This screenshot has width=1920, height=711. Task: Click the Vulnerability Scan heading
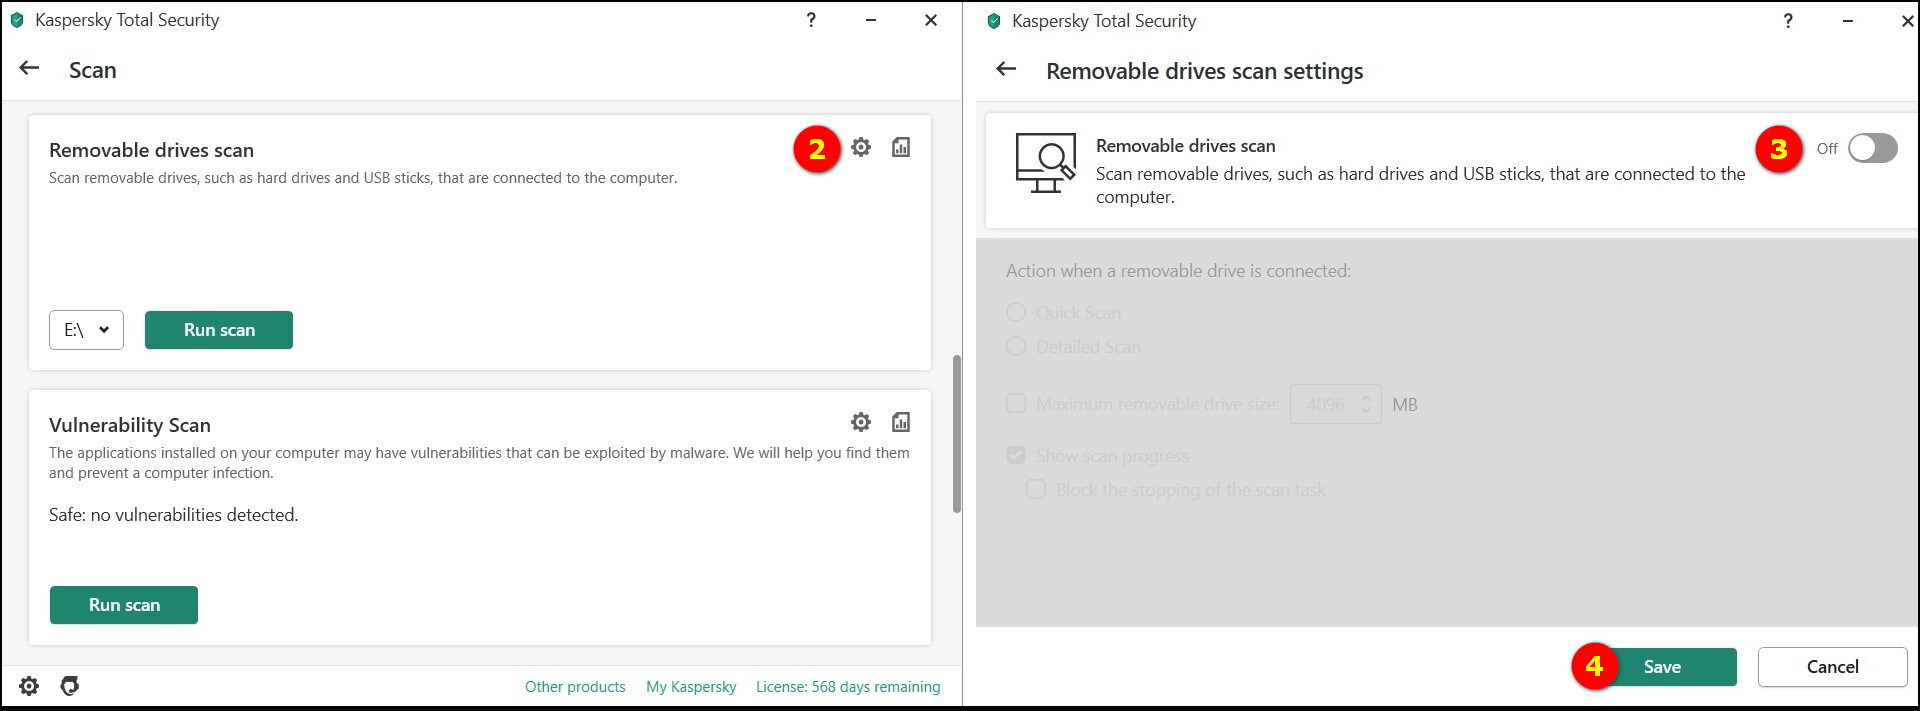(130, 425)
